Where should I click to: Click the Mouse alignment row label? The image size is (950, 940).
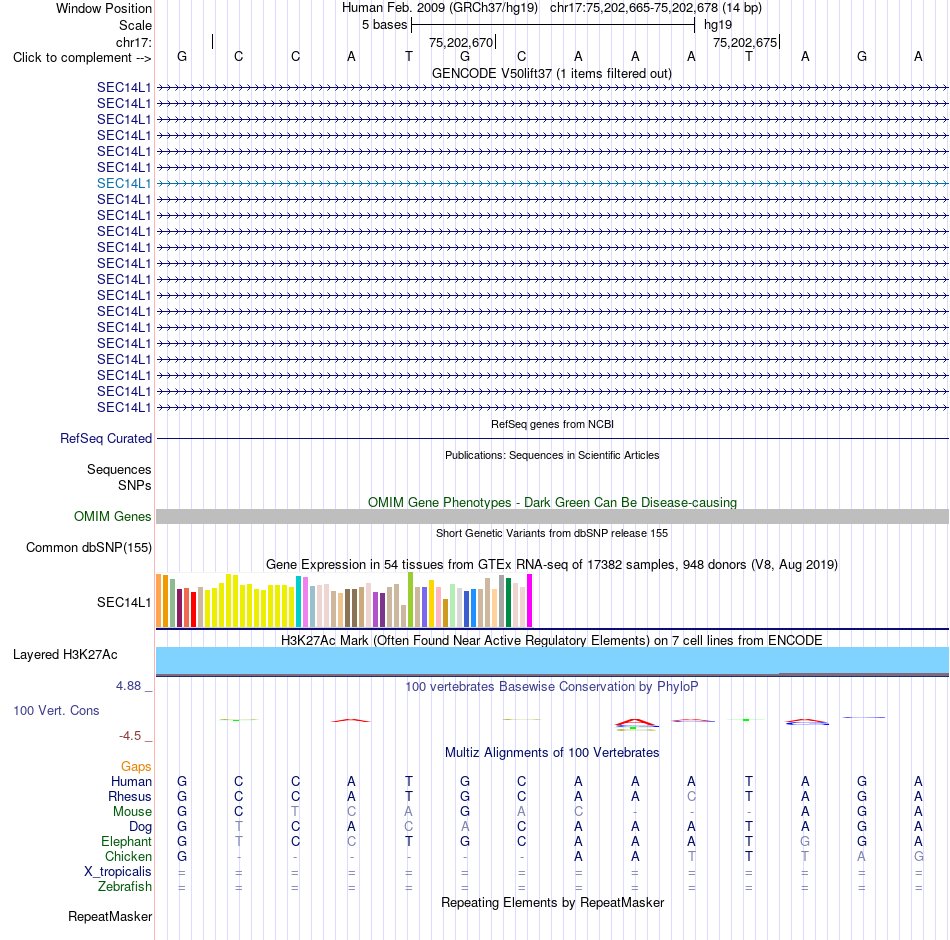tap(132, 812)
